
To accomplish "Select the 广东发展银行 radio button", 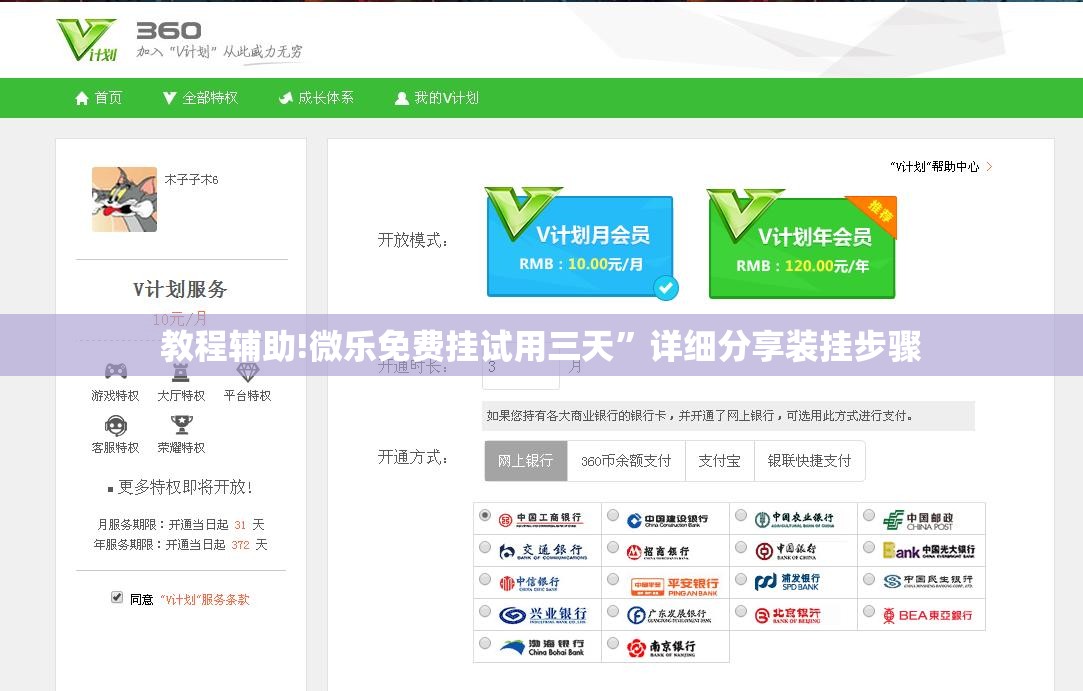I will 613,611.
